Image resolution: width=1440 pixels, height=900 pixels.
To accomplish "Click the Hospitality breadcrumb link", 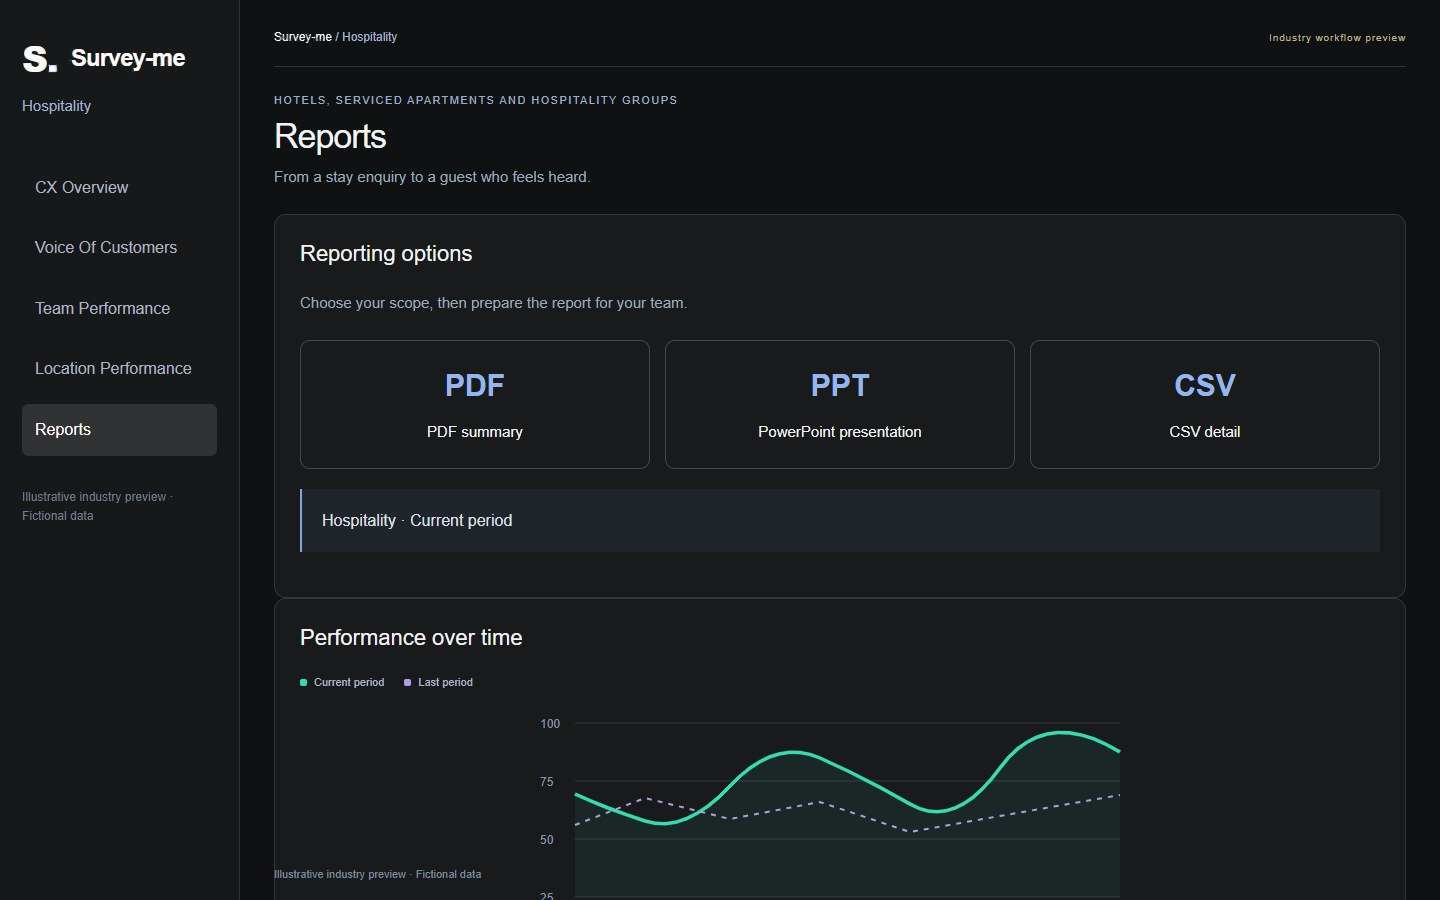I will click(x=369, y=37).
